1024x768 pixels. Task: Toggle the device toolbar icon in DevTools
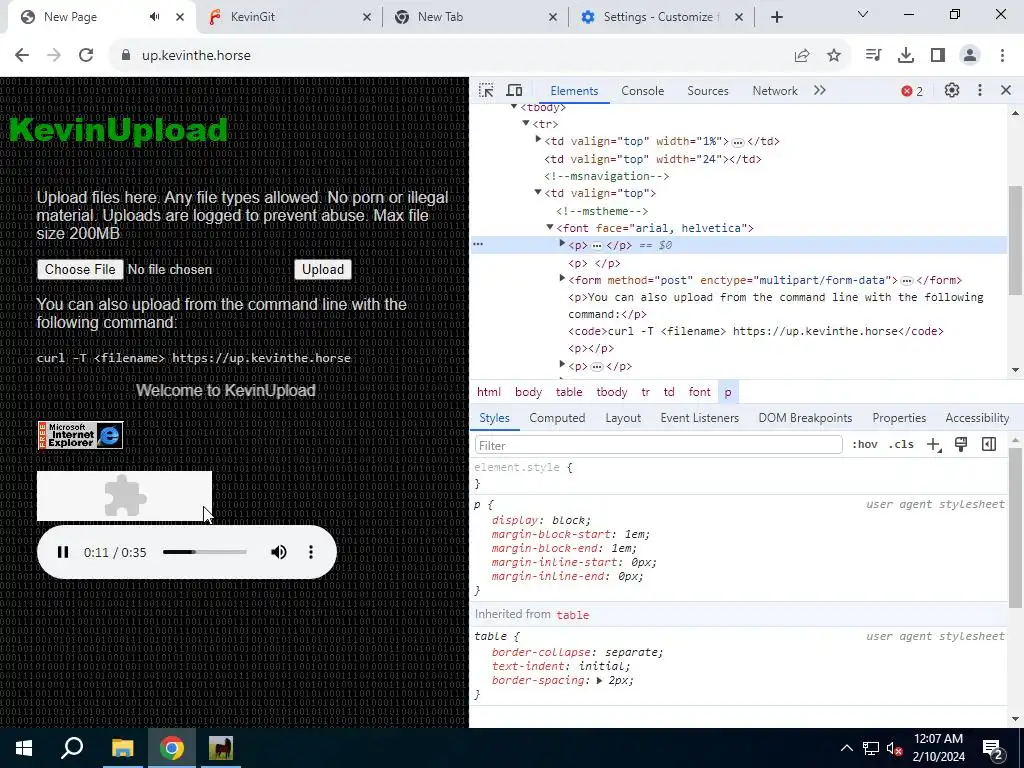coord(515,91)
